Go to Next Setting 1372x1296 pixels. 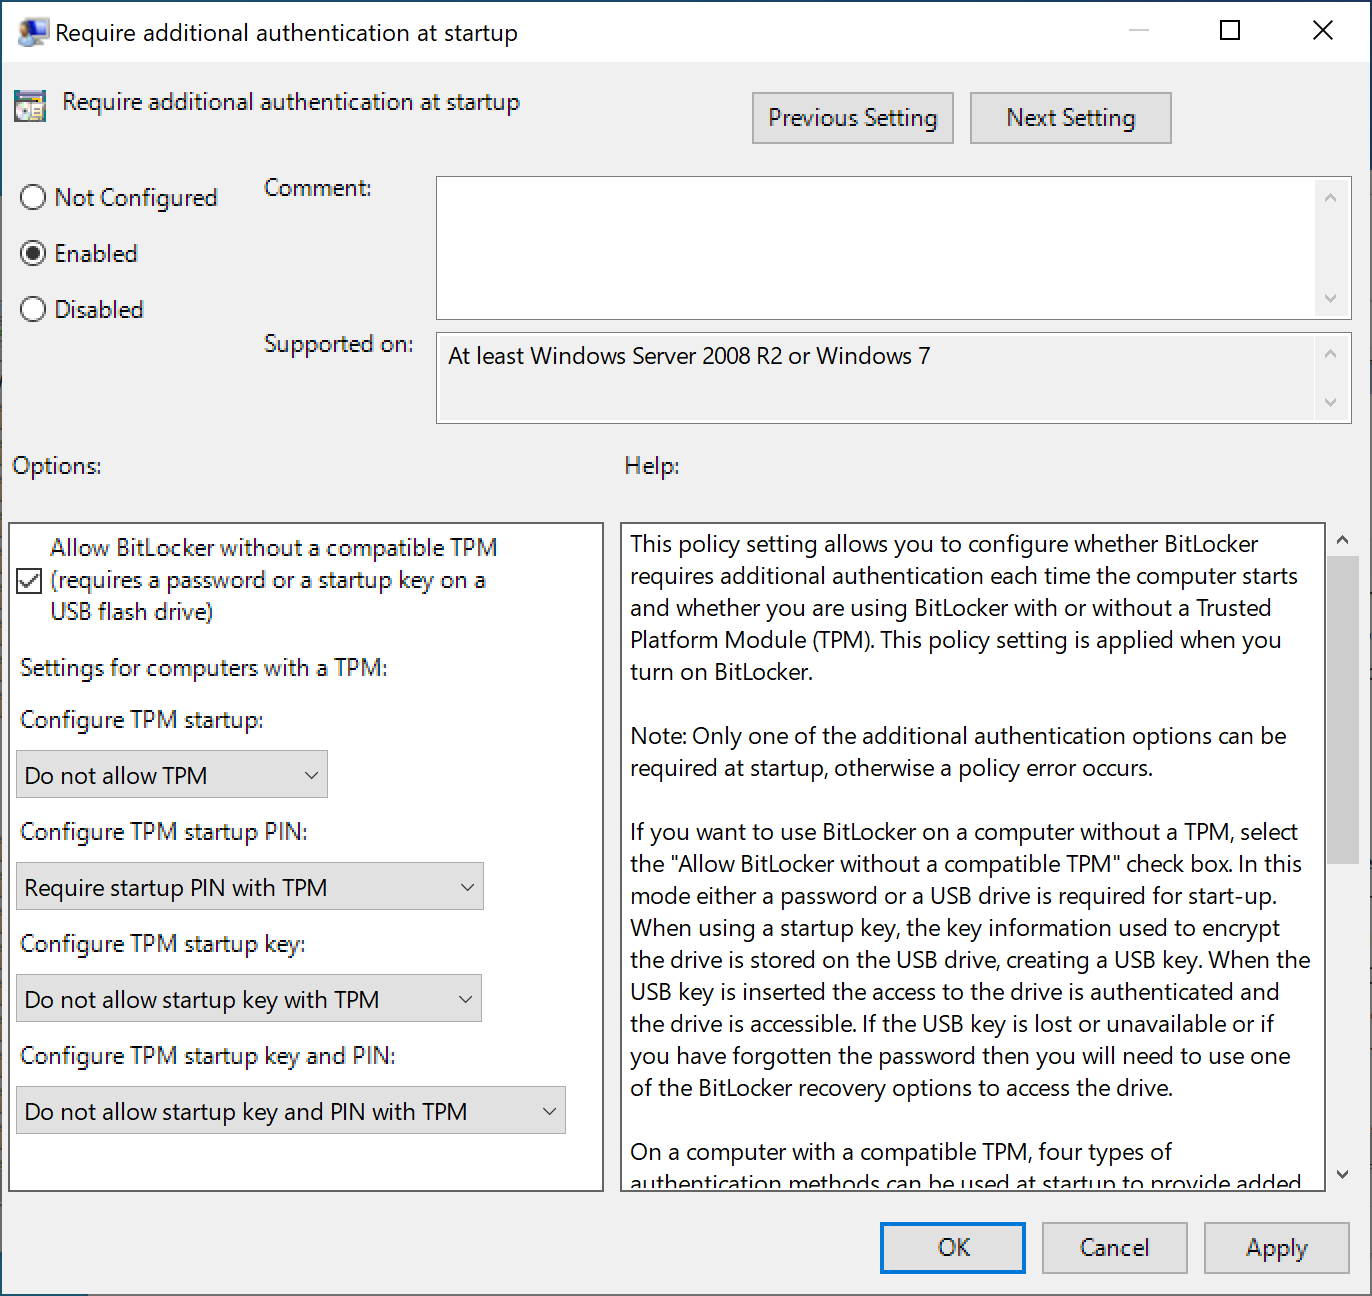coord(1070,118)
